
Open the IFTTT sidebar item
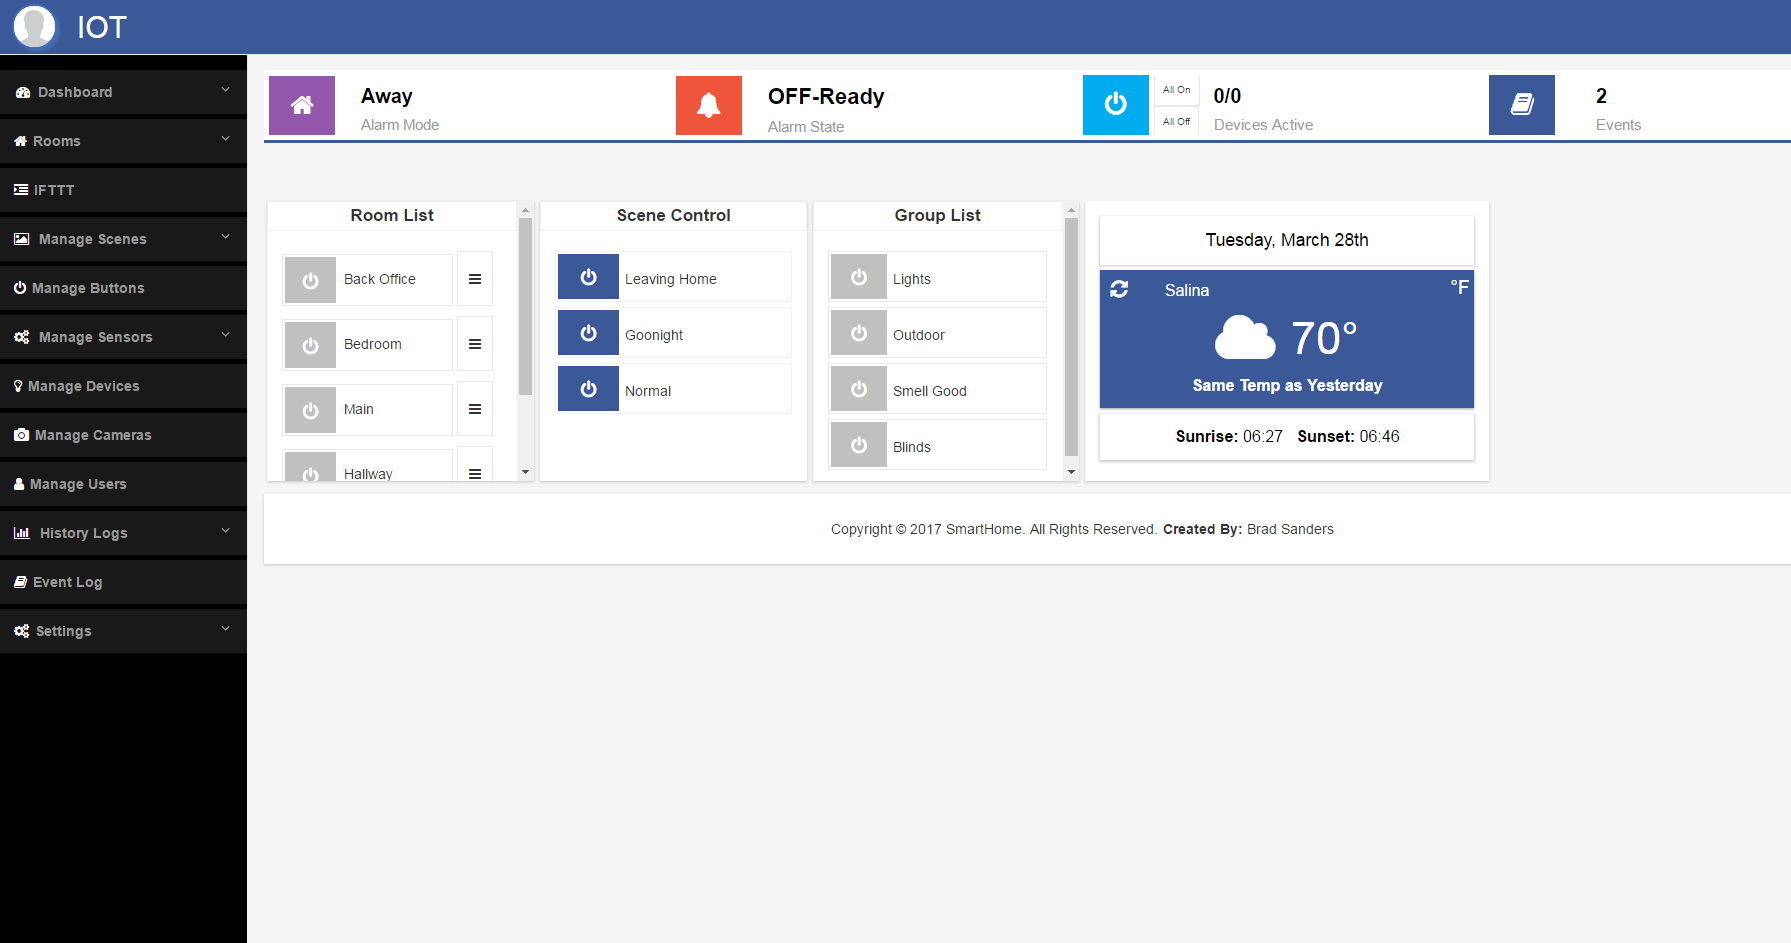[x=54, y=190]
